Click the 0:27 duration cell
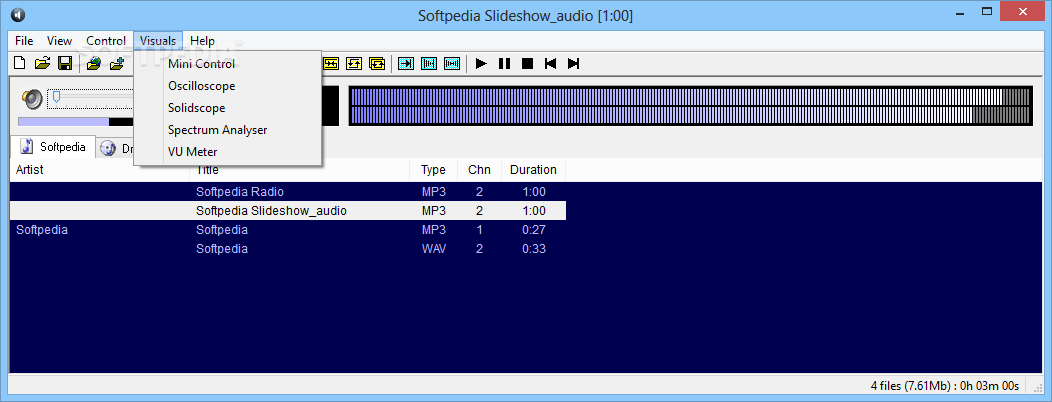Image resolution: width=1052 pixels, height=402 pixels. click(x=533, y=230)
